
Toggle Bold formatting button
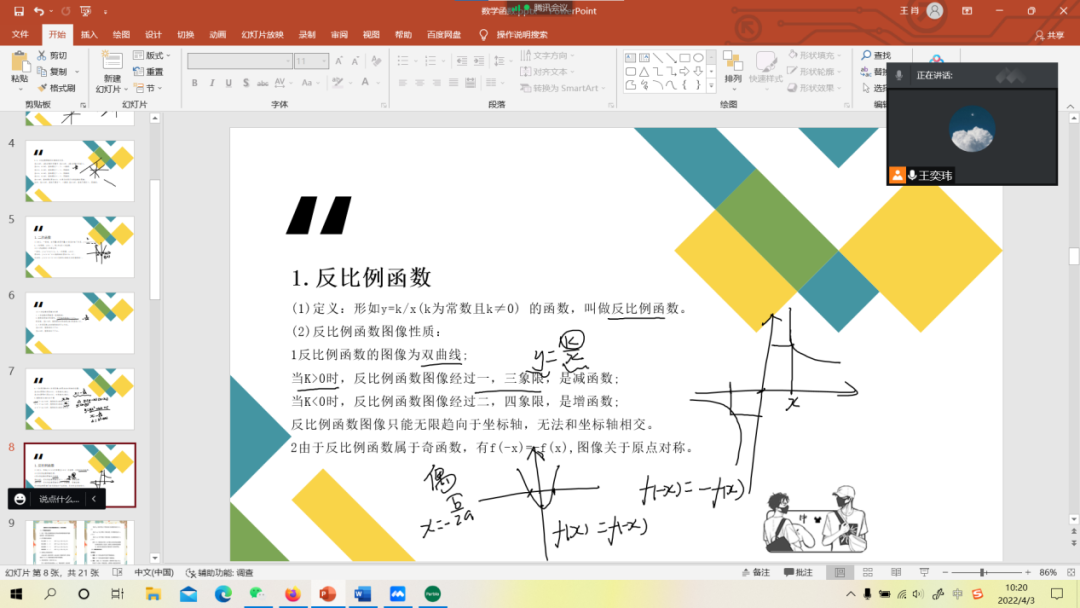tap(194, 83)
